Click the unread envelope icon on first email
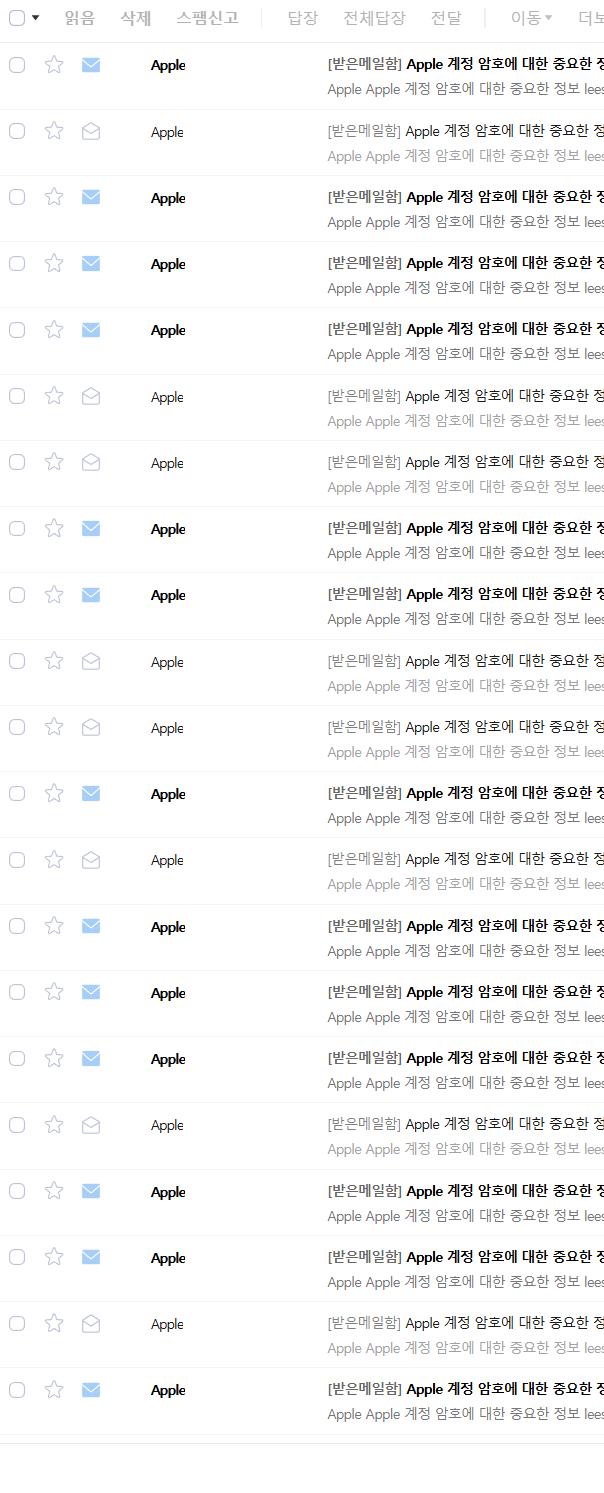This screenshot has height=1493, width=604. click(91, 65)
